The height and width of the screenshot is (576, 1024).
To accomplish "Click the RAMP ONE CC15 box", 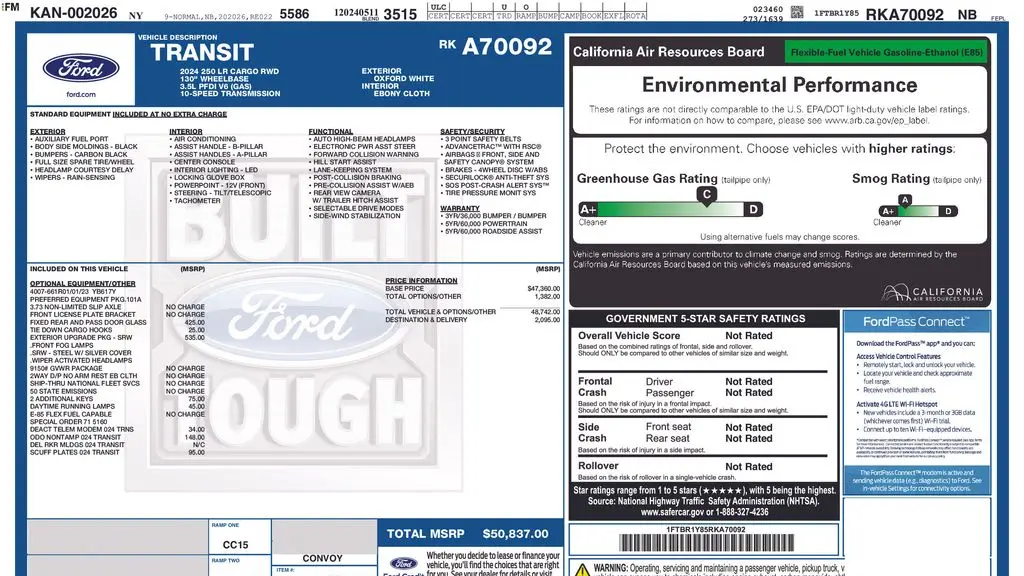I will pyautogui.click(x=240, y=537).
